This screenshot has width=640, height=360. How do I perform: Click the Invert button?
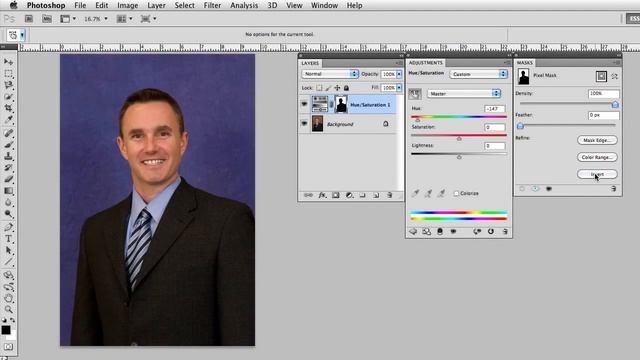point(597,174)
